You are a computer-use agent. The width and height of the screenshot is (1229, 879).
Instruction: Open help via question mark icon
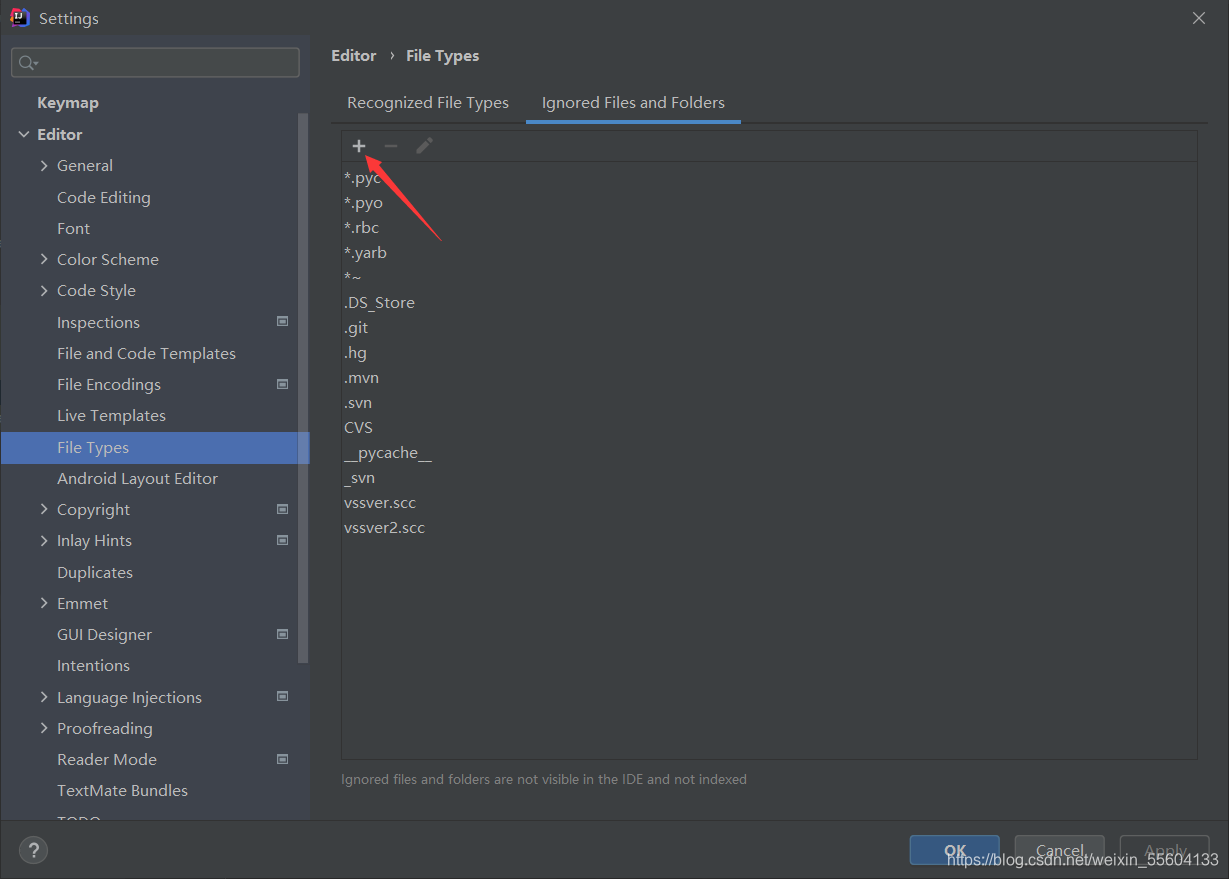point(34,851)
